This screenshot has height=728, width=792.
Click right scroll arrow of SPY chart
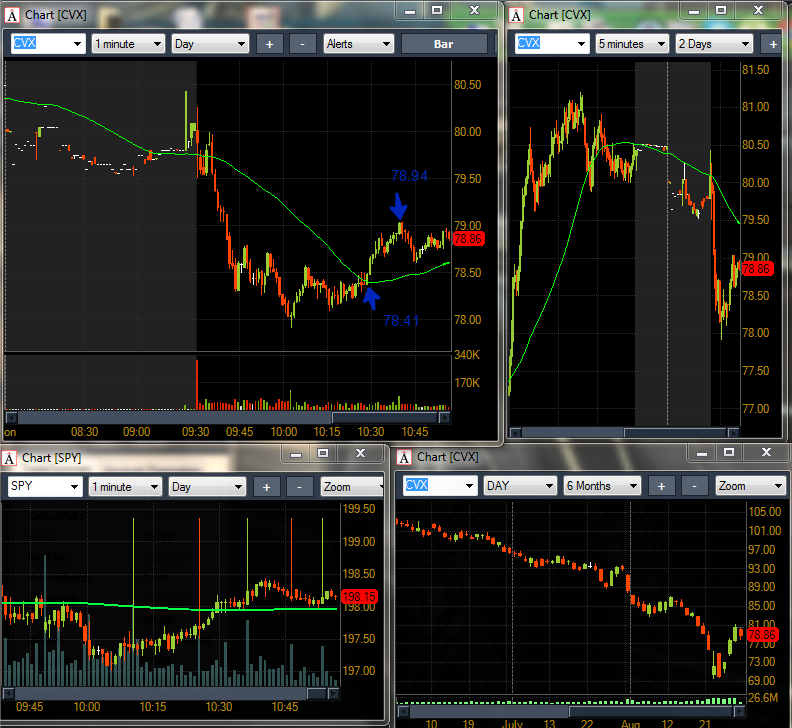click(x=333, y=694)
